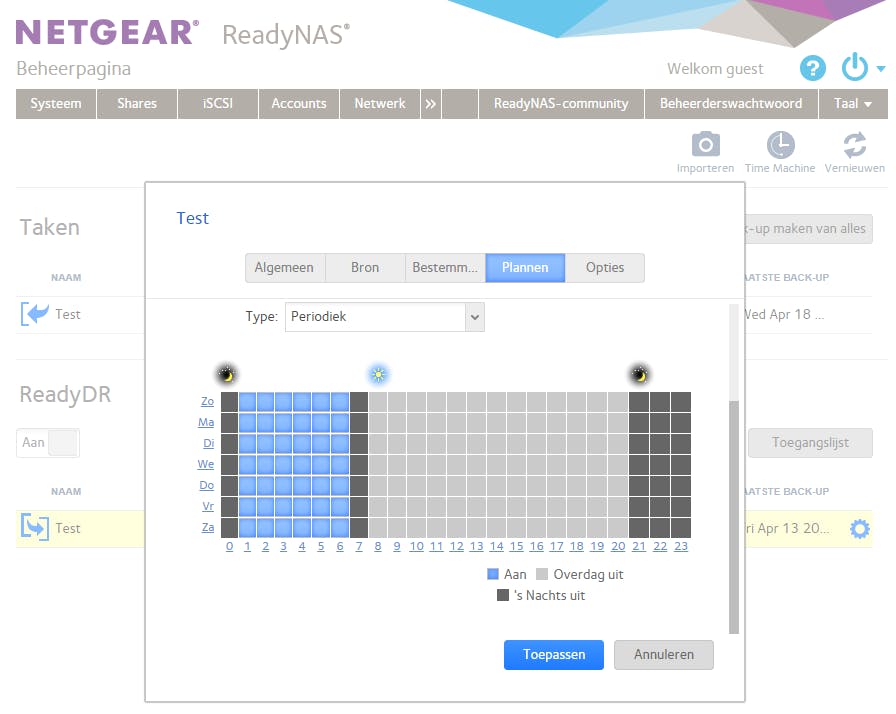The height and width of the screenshot is (714, 896).
Task: Click the Za day row link
Action: coord(208,528)
